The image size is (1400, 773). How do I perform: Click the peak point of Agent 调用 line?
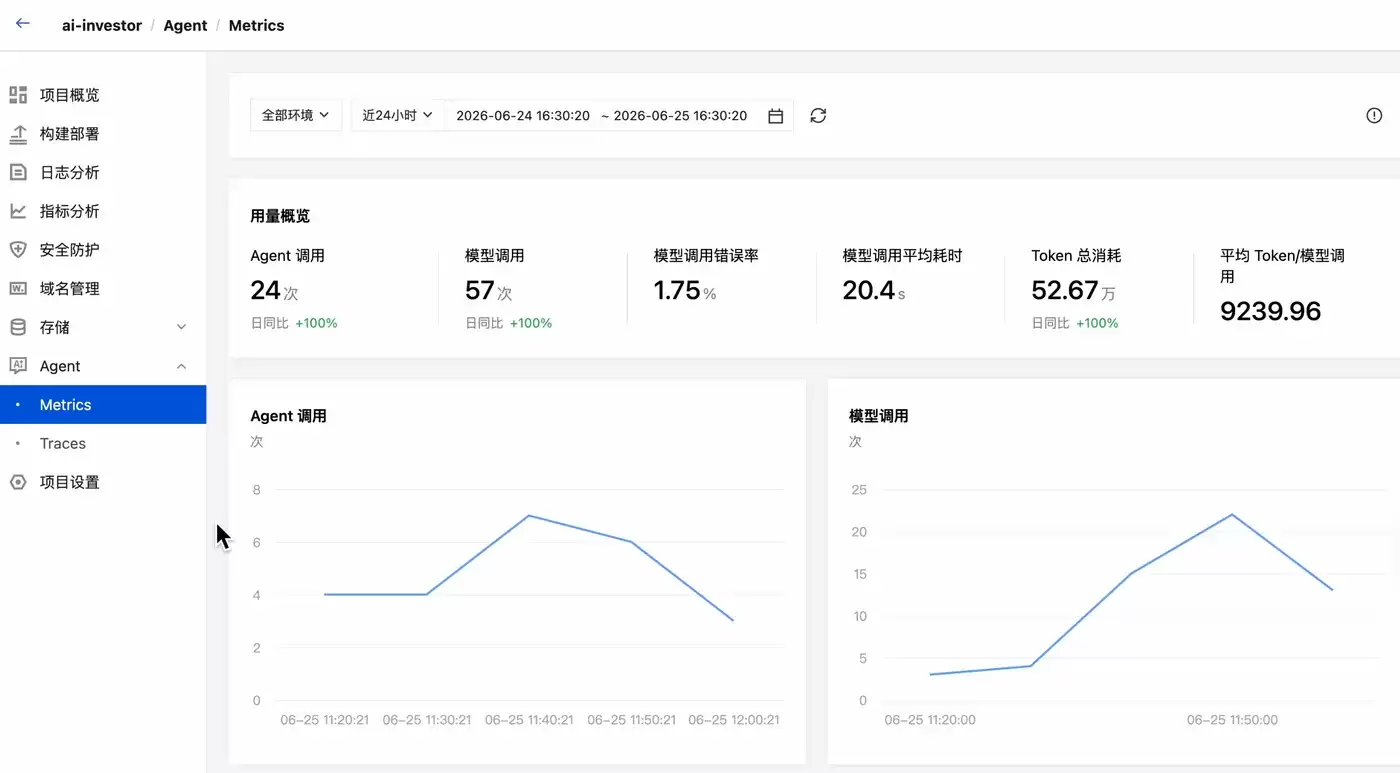pyautogui.click(x=529, y=516)
